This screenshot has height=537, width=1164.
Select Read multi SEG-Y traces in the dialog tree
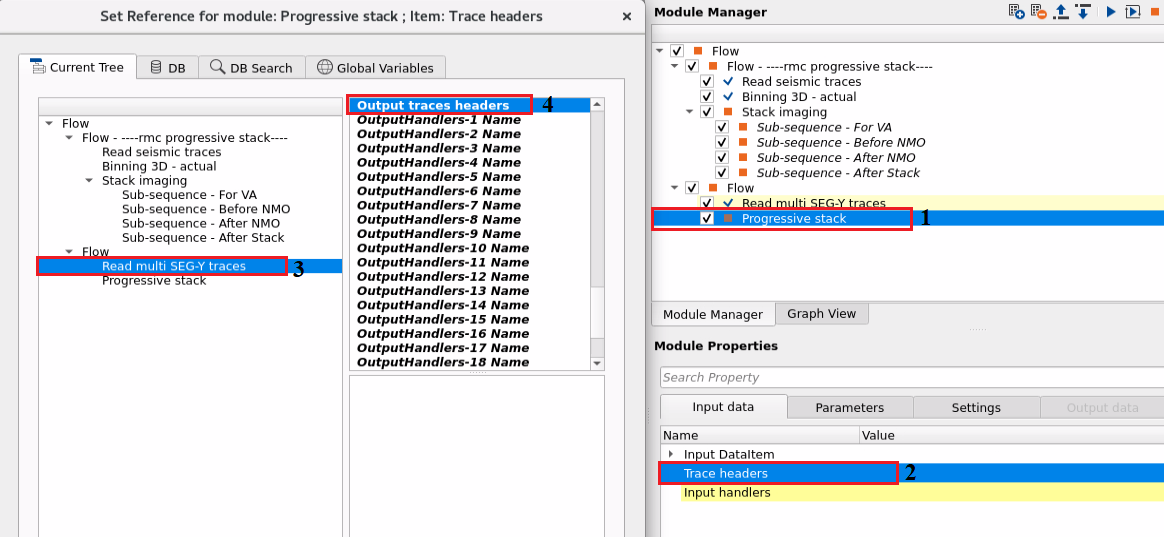(x=174, y=266)
